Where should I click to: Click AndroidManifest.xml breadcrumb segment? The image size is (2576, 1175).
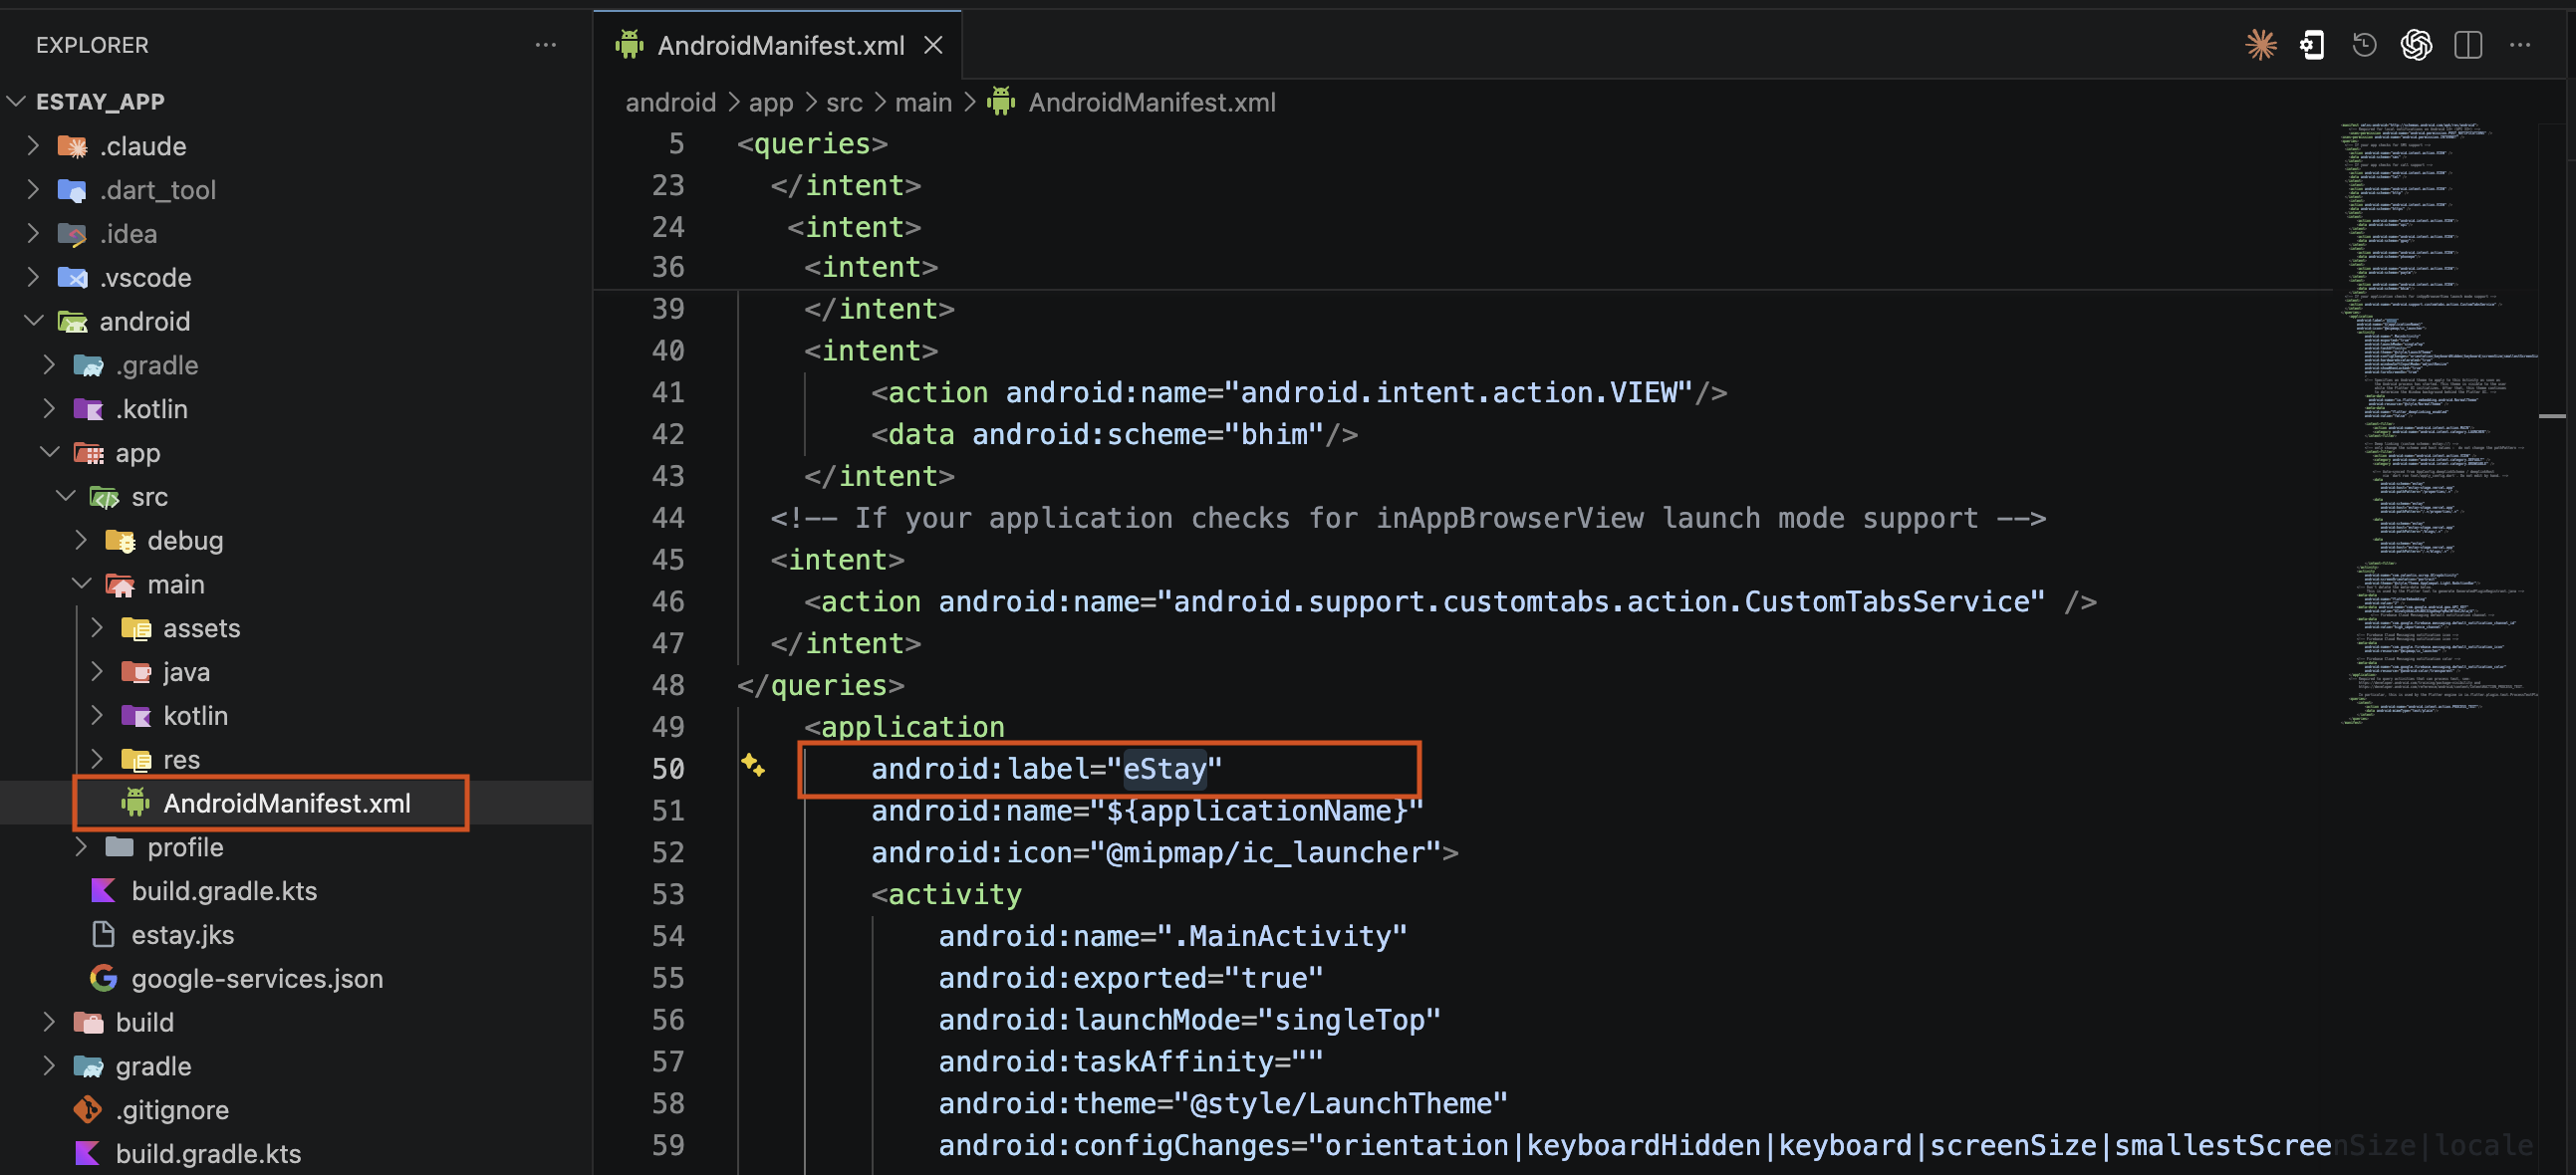(1151, 102)
